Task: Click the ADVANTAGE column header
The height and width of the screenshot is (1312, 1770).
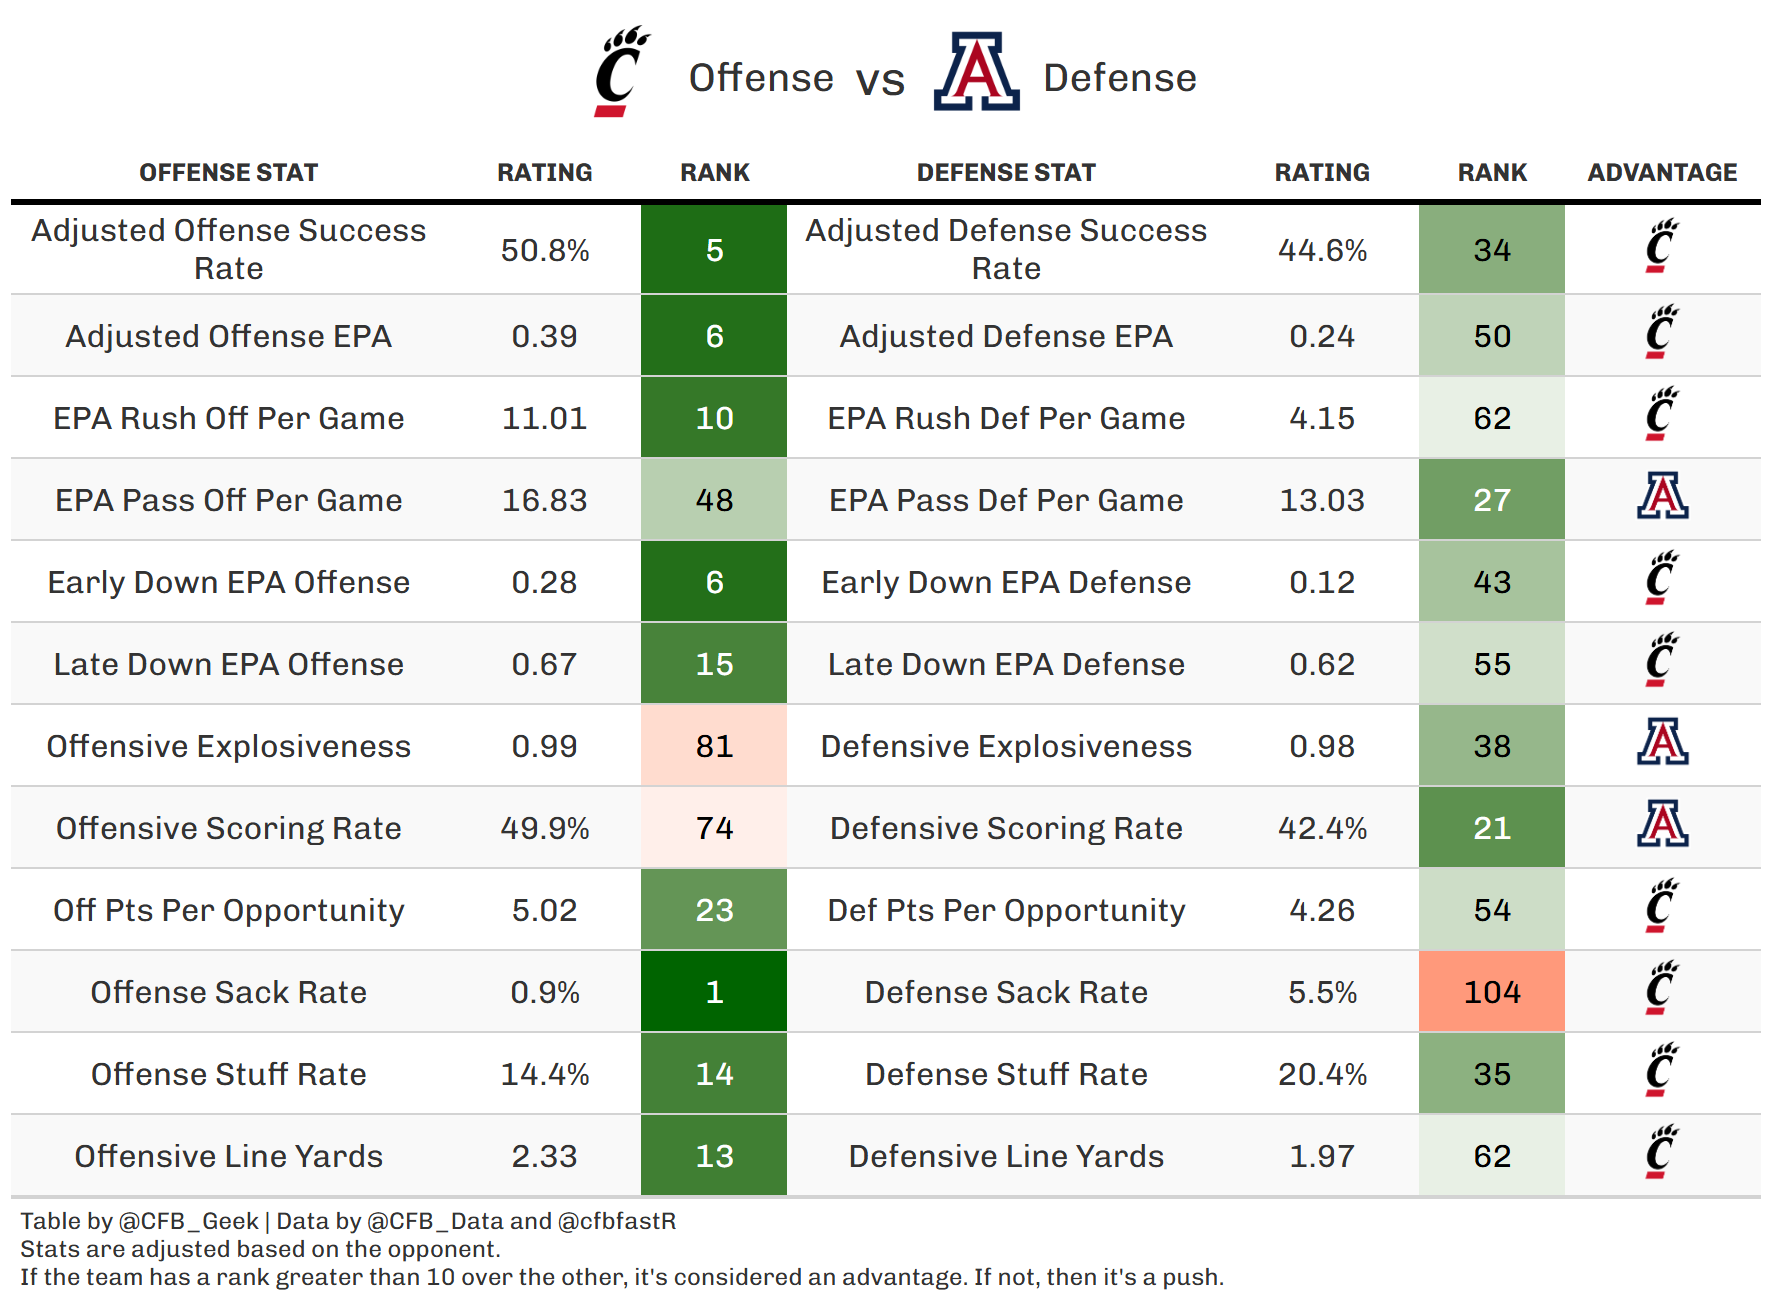Action: (1662, 173)
